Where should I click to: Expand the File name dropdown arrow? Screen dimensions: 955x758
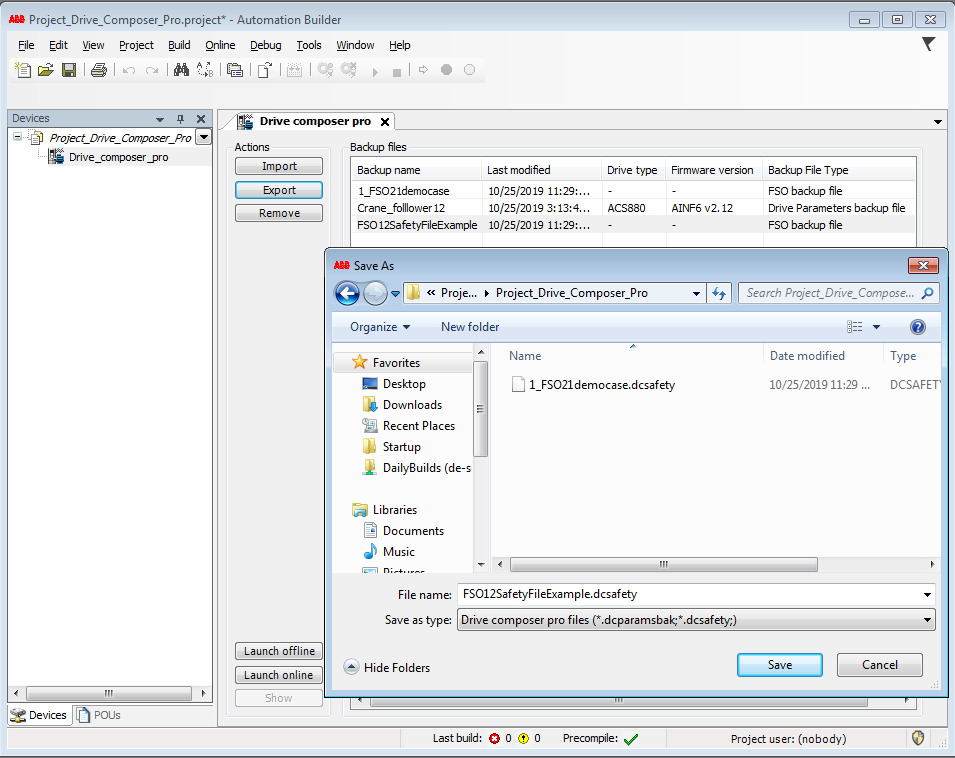(925, 596)
